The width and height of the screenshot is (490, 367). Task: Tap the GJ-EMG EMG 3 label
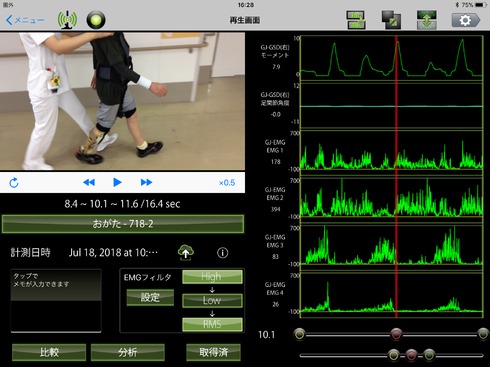[x=275, y=241]
